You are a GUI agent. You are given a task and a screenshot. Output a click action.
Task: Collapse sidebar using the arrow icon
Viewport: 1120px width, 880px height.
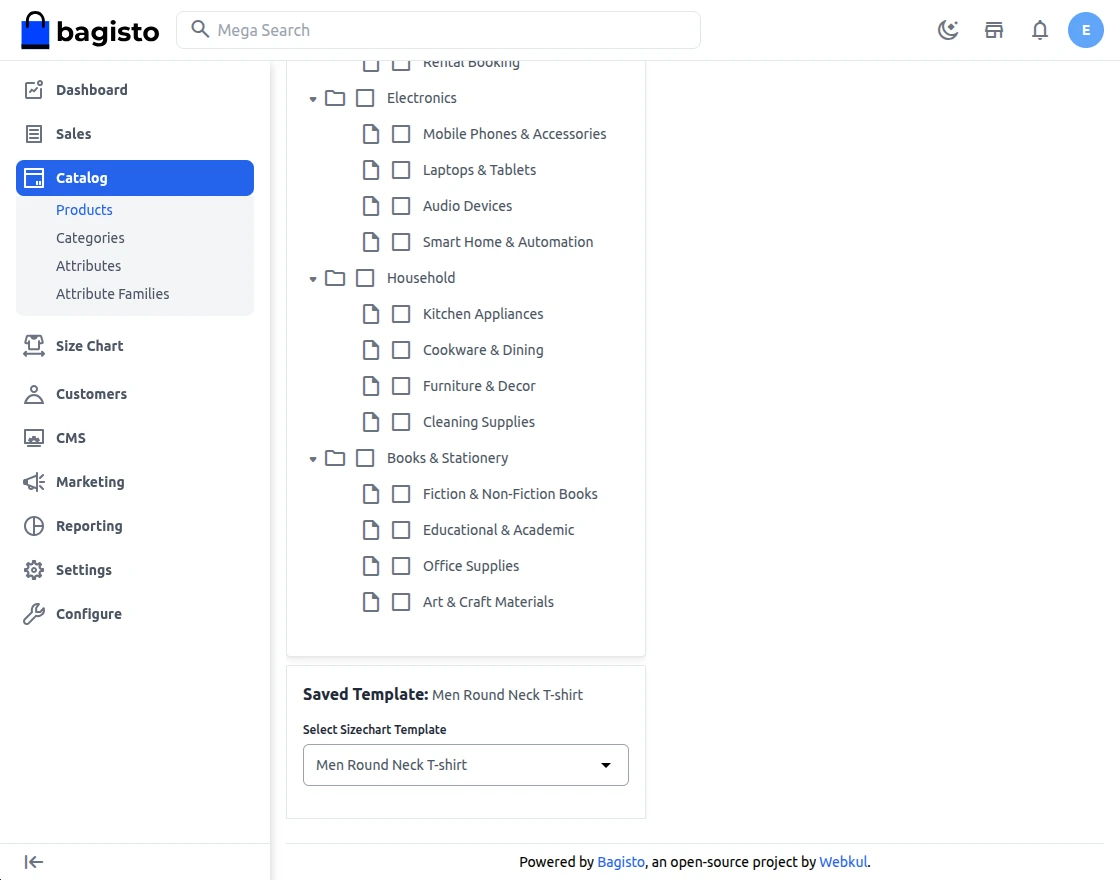coord(34,862)
